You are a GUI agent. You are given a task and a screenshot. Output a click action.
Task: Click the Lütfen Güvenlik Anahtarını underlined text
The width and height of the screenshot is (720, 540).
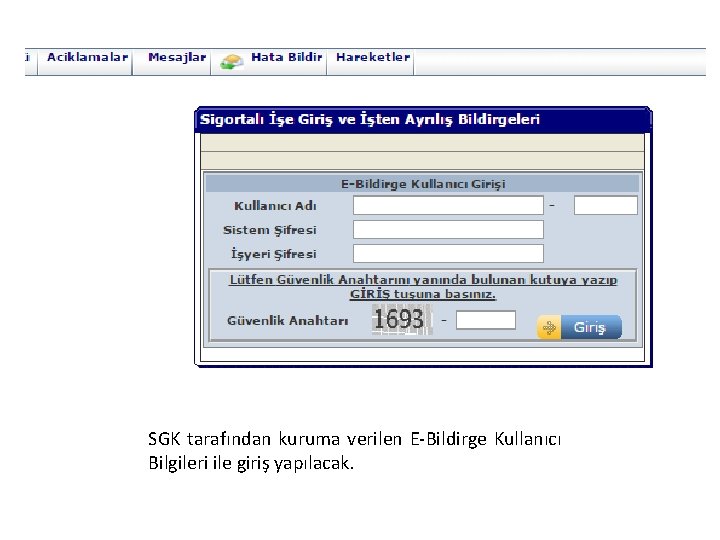coord(423,287)
